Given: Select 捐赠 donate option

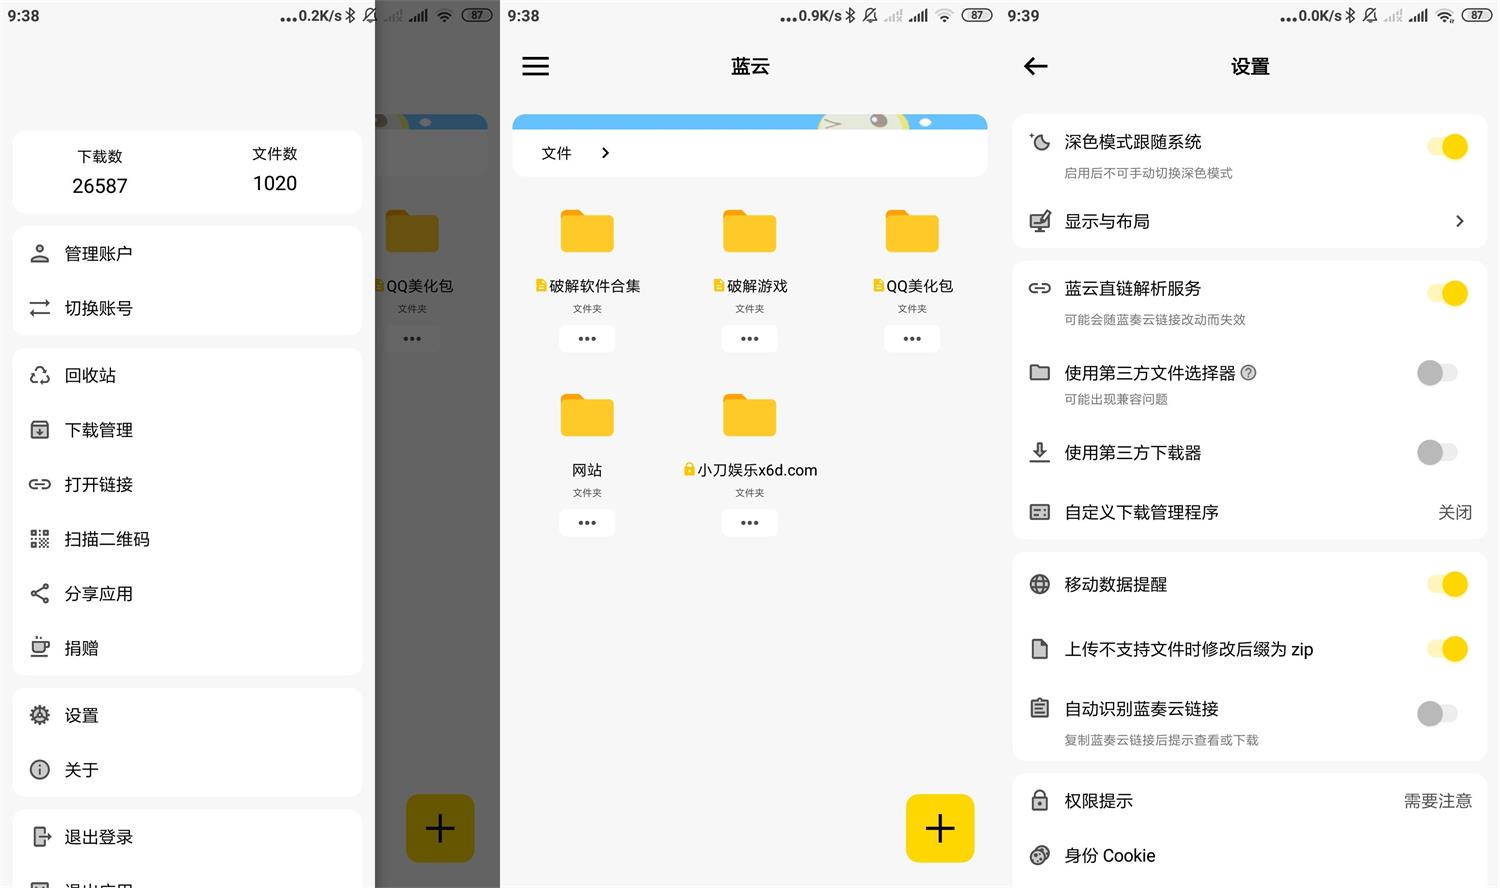Looking at the screenshot, I should click(81, 648).
